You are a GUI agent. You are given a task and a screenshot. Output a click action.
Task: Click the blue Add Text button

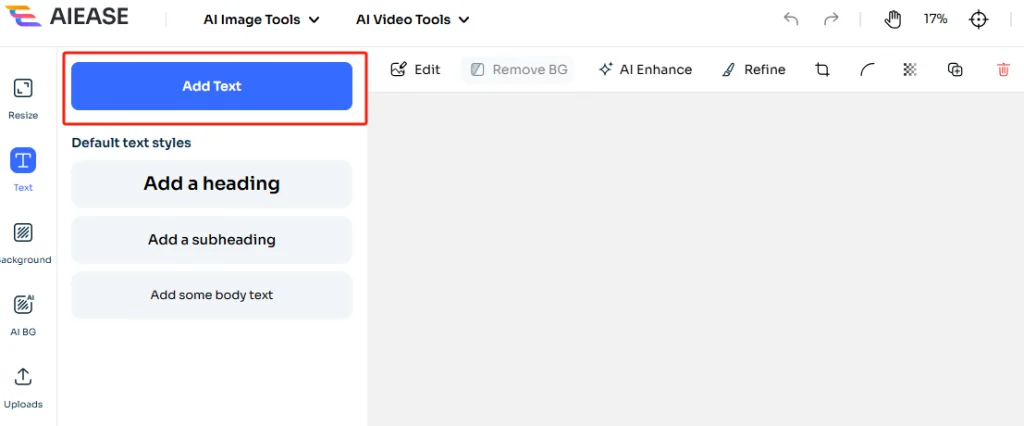point(212,86)
